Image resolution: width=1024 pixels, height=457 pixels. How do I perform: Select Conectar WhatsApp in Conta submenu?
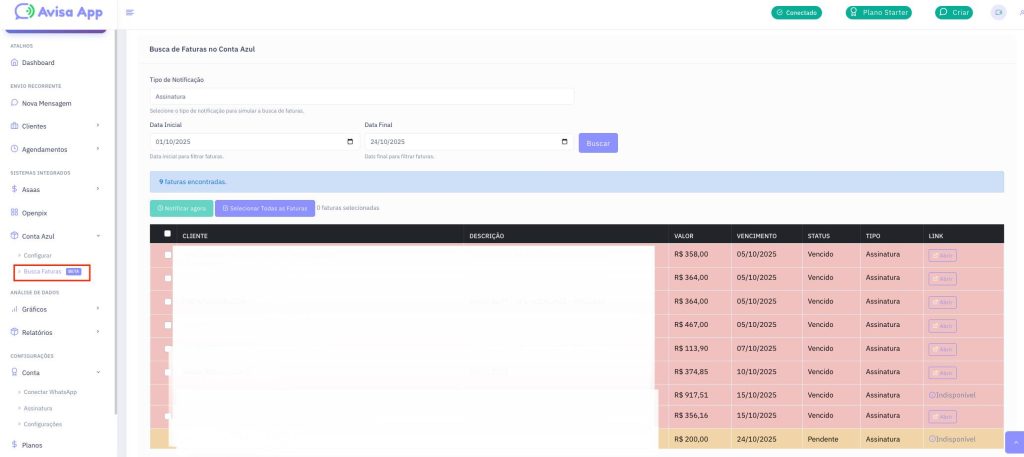(x=50, y=391)
